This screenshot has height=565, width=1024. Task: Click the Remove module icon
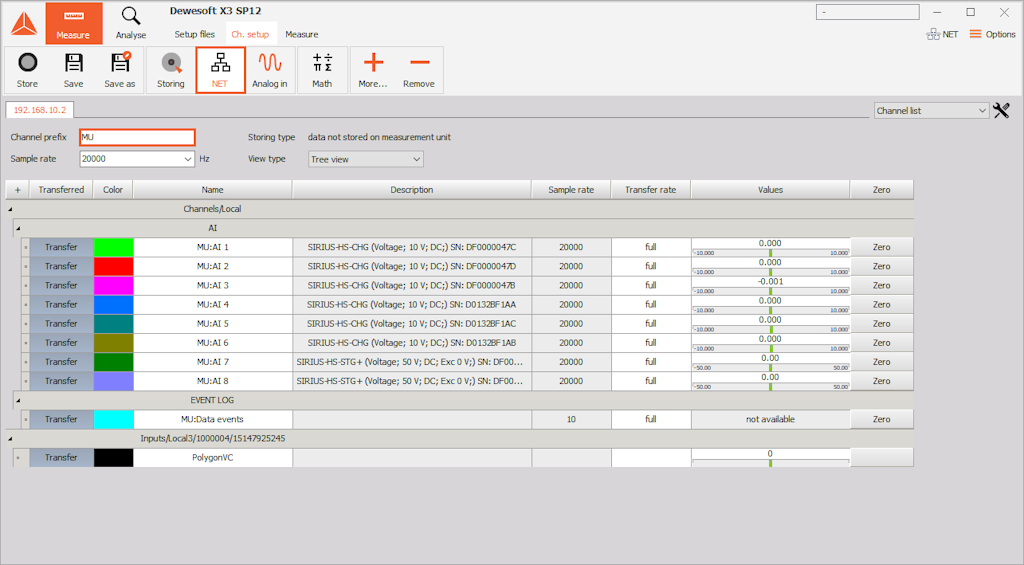coord(419,70)
